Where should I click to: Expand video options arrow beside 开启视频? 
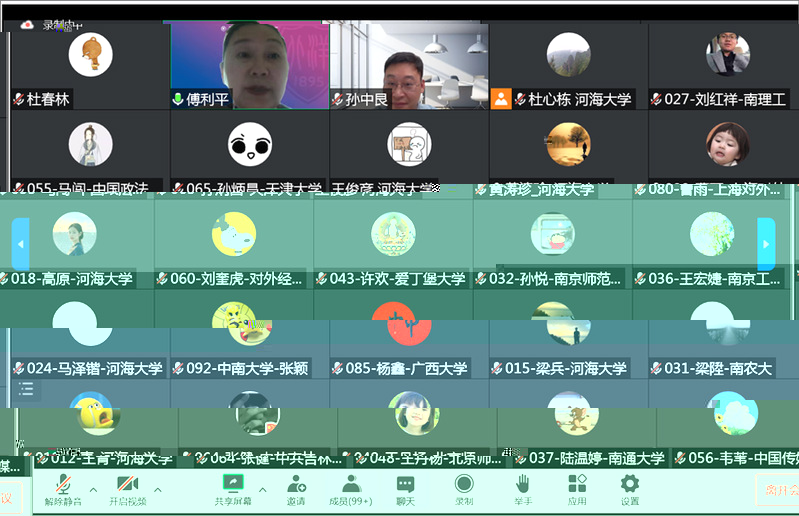click(x=158, y=490)
